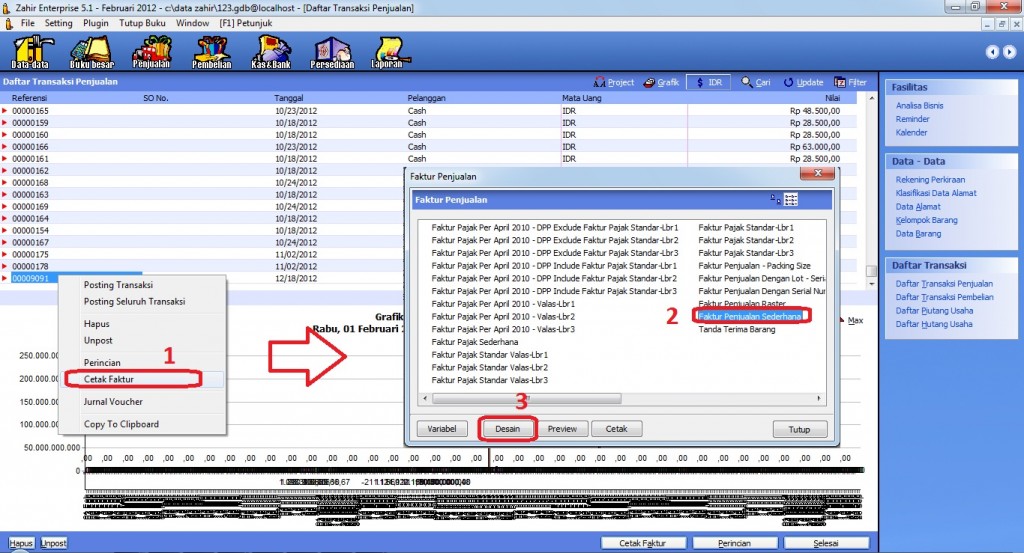Viewport: 1024px width, 553px height.
Task: Choose Cetak Faktur from context menu
Action: pos(109,379)
